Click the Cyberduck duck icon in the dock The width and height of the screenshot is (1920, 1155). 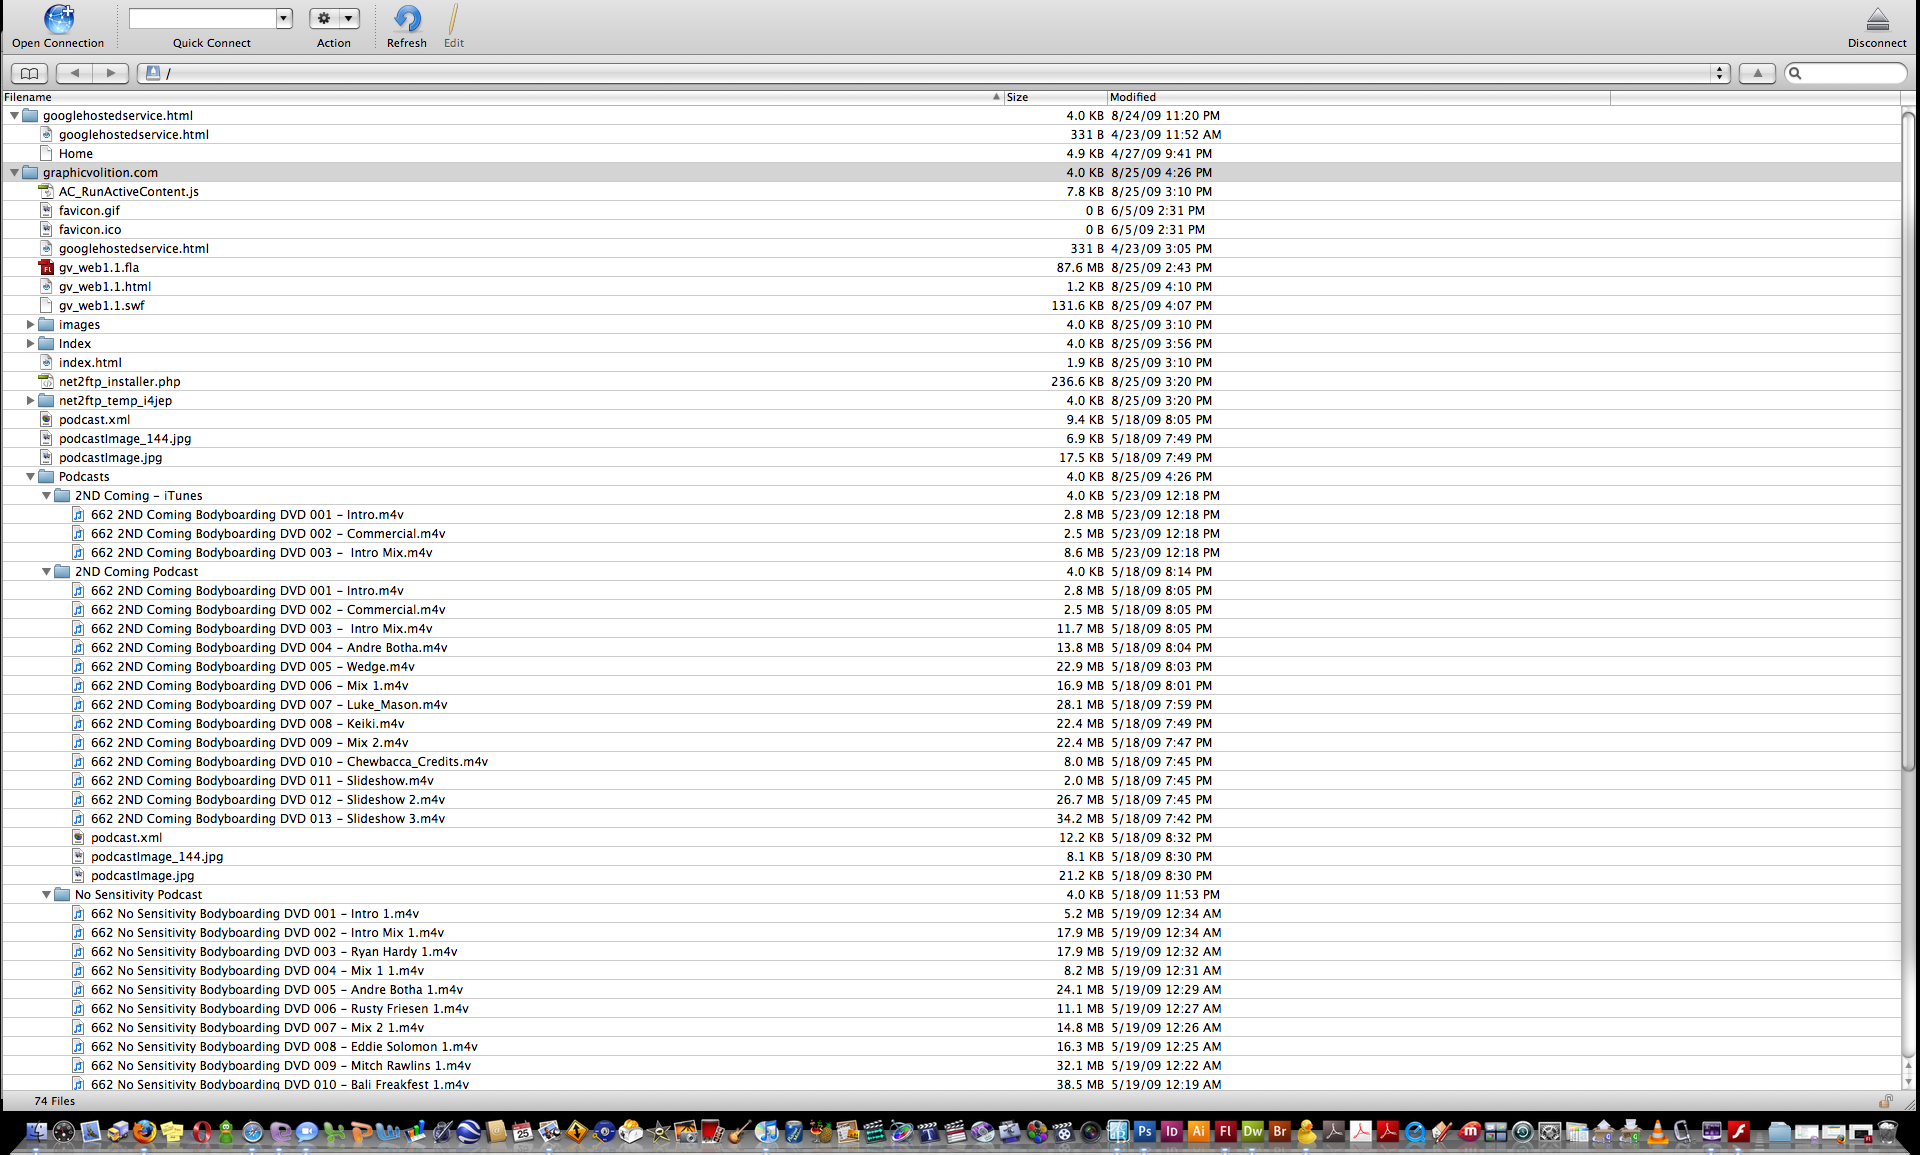(1306, 1132)
